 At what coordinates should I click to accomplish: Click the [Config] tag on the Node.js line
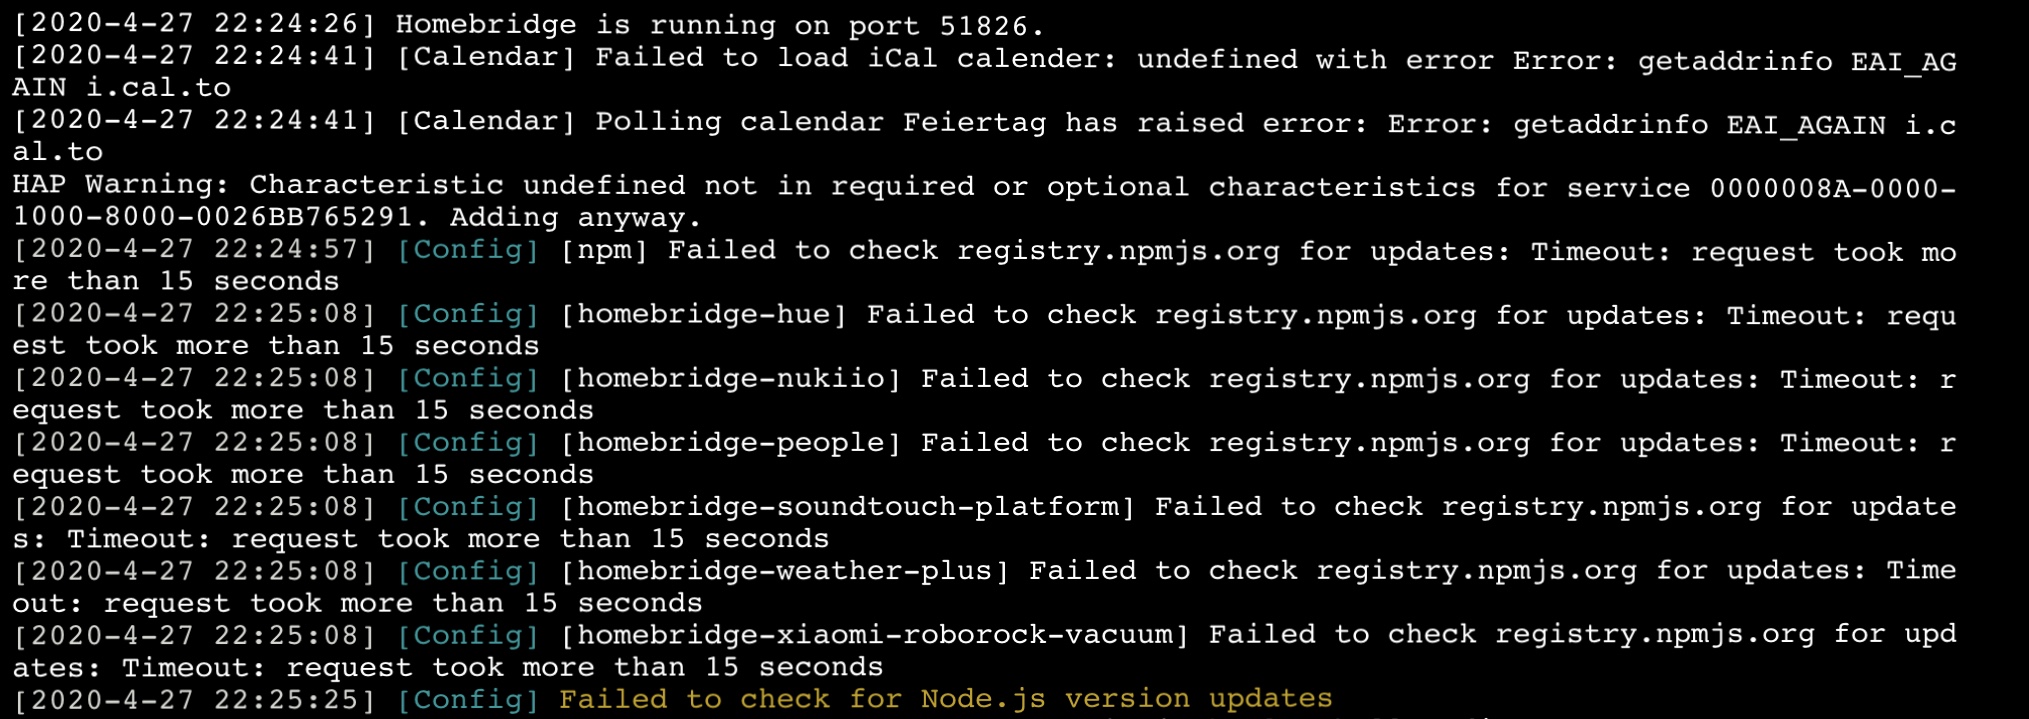pyautogui.click(x=468, y=699)
